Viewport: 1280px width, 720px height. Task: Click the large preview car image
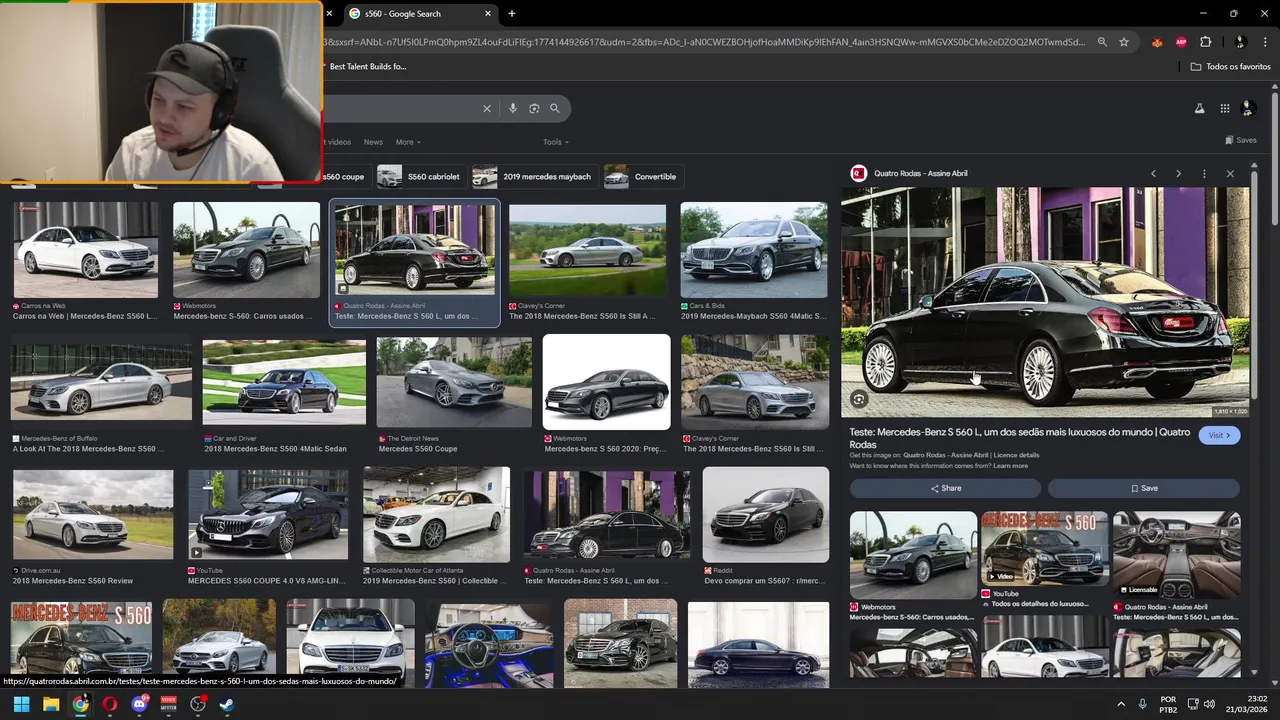[x=1045, y=302]
